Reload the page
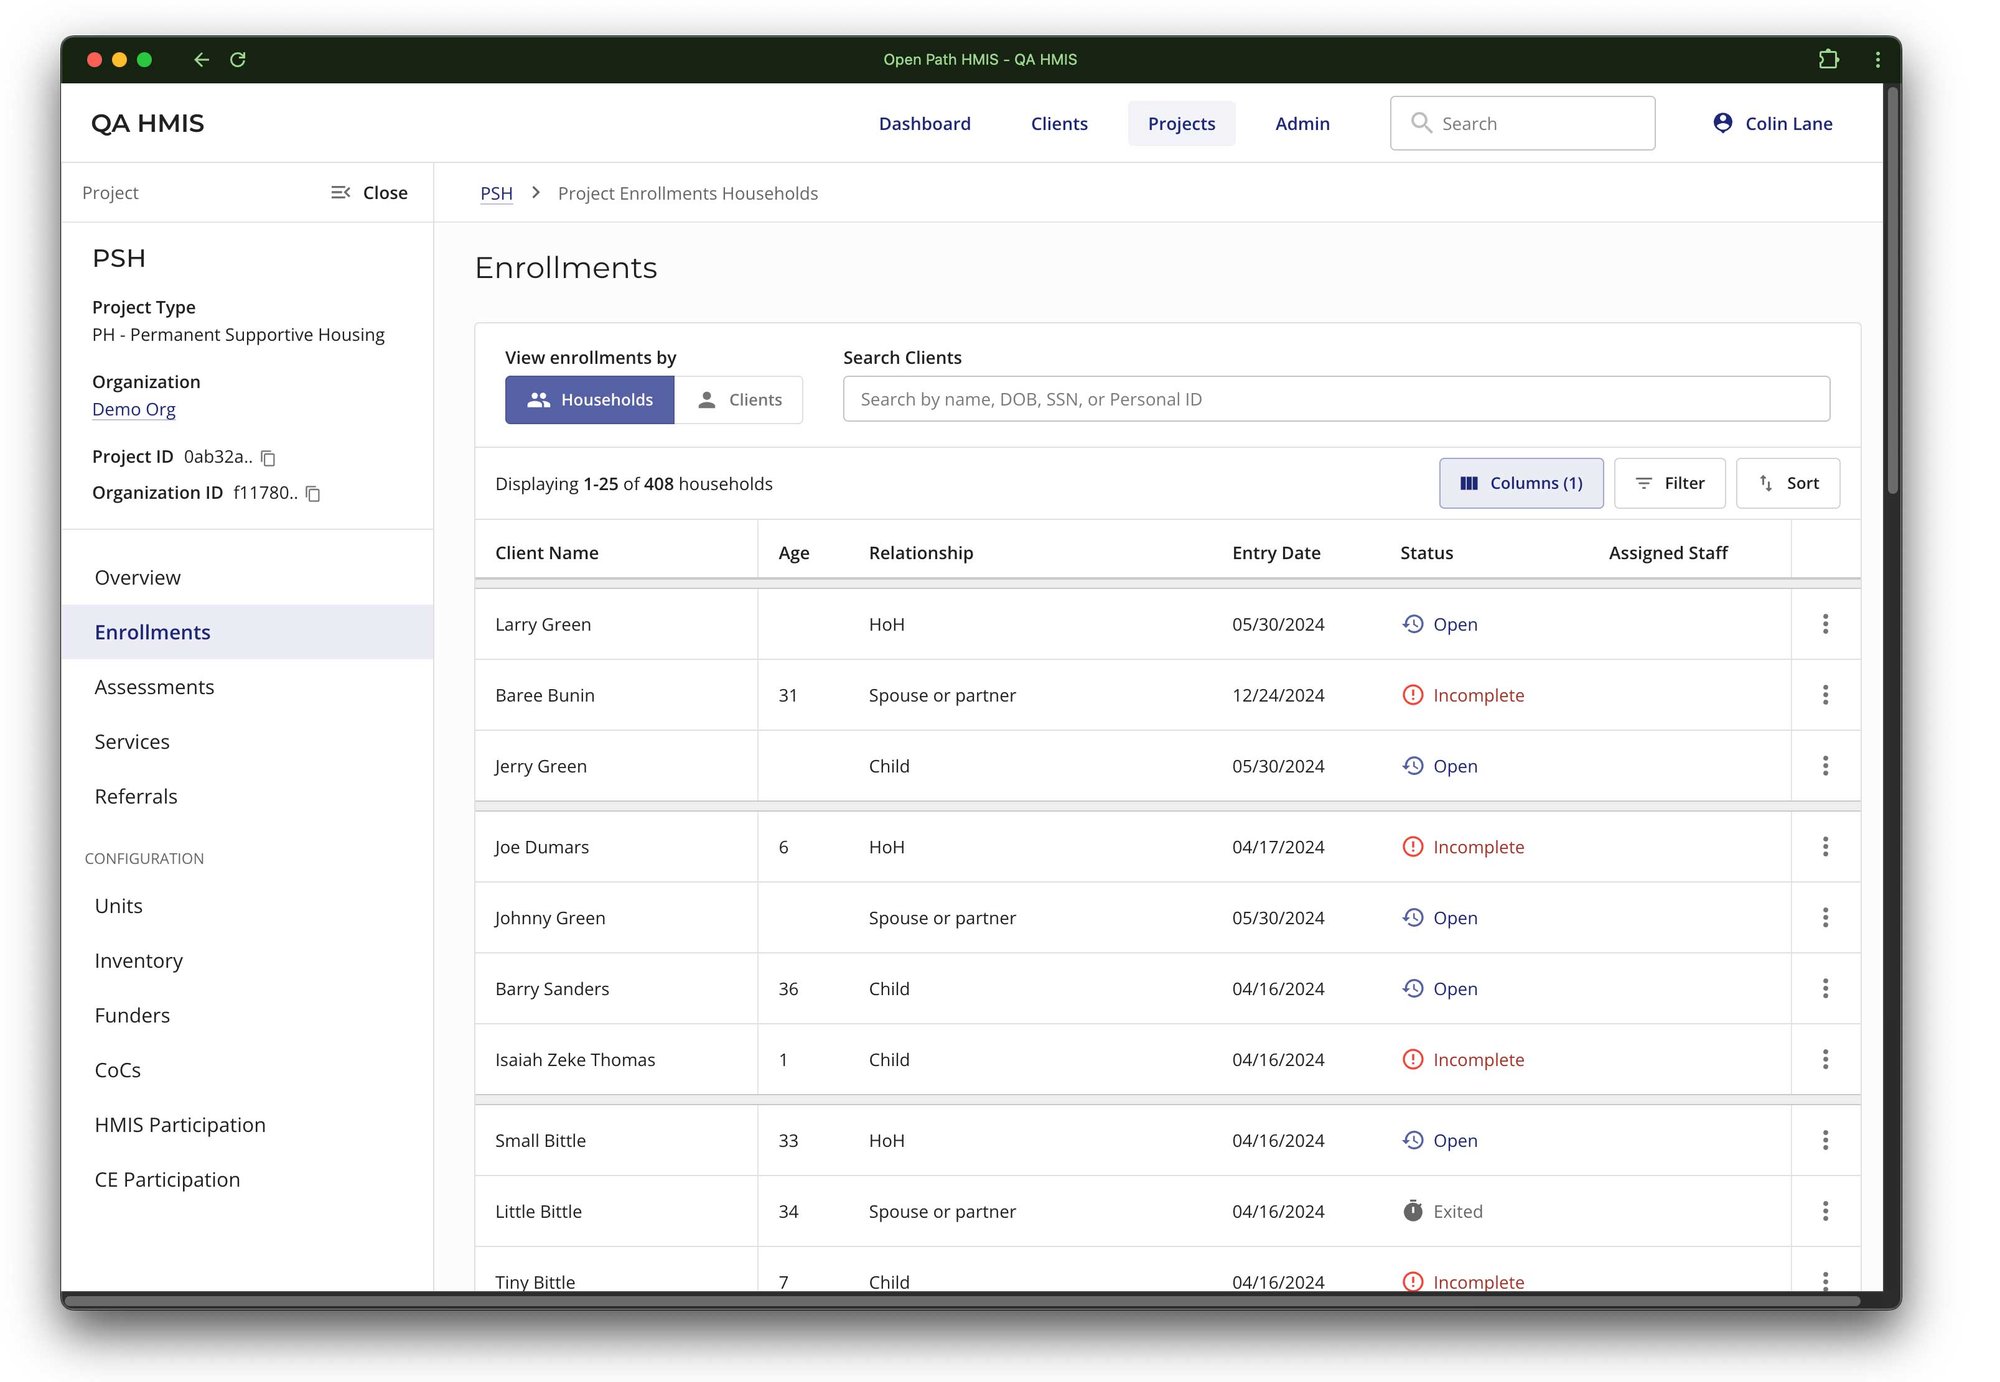 click(x=238, y=59)
